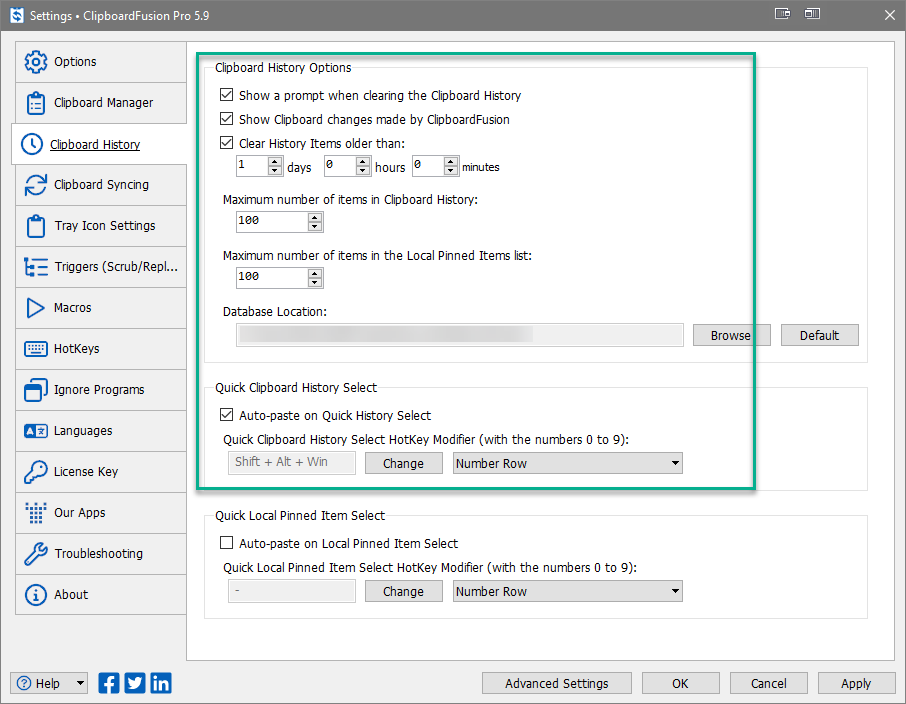
Task: Click the ClipboardFusion title bar app icon
Action: 17,16
